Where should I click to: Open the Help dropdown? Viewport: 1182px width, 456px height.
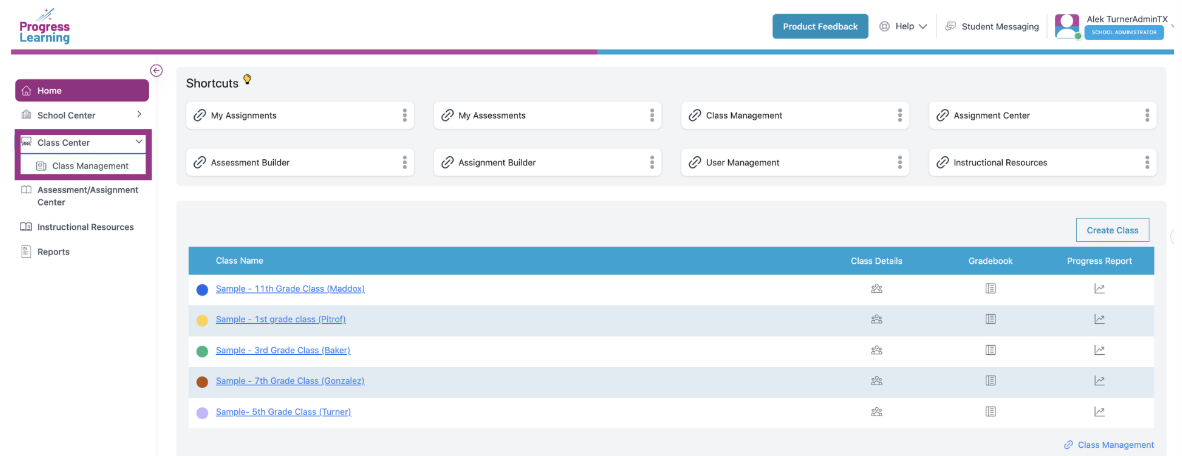click(x=903, y=26)
